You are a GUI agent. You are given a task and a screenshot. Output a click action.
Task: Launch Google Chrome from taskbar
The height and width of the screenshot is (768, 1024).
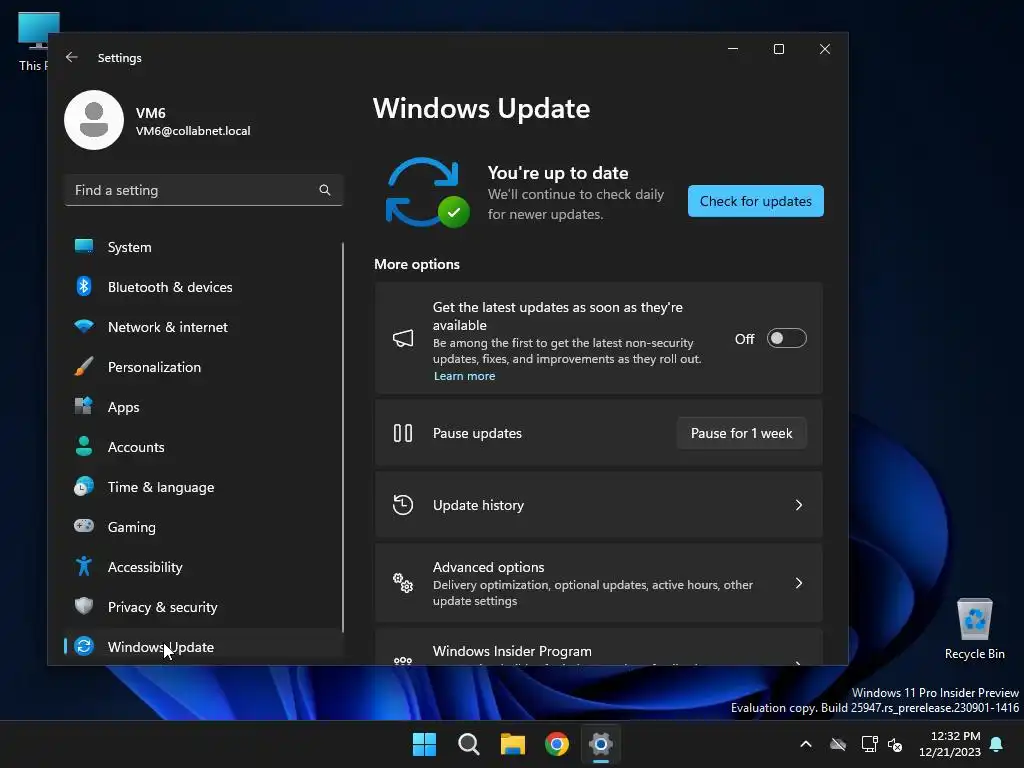557,744
